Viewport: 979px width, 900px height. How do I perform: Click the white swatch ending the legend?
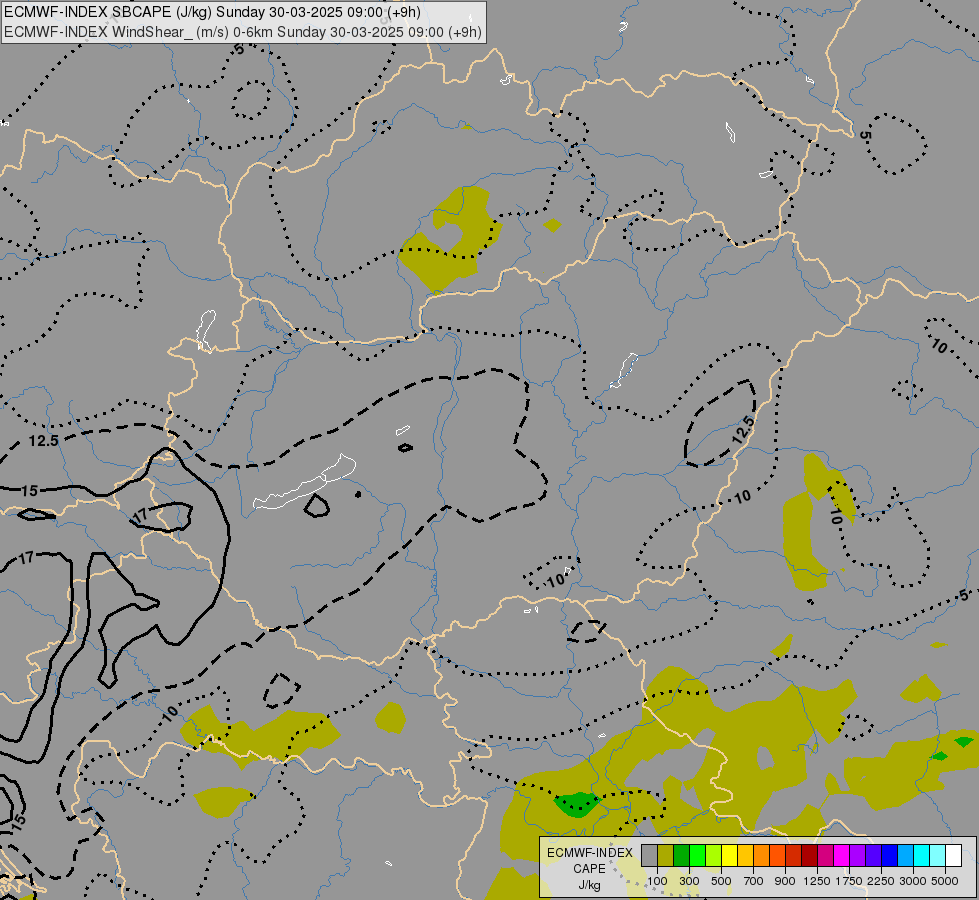pyautogui.click(x=954, y=856)
